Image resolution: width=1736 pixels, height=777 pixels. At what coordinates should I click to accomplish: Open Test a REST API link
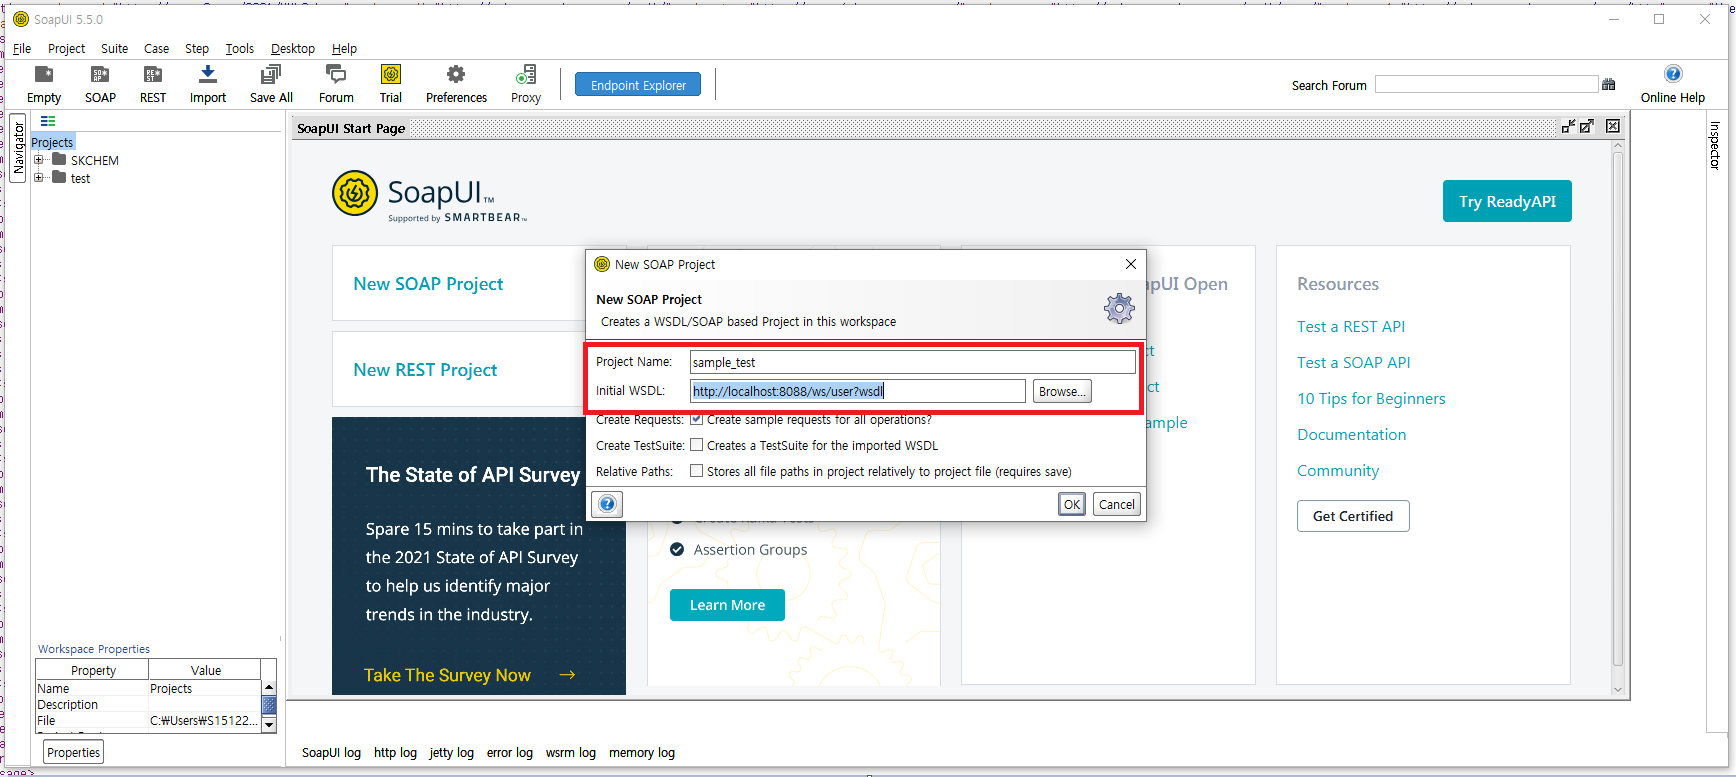tap(1351, 326)
